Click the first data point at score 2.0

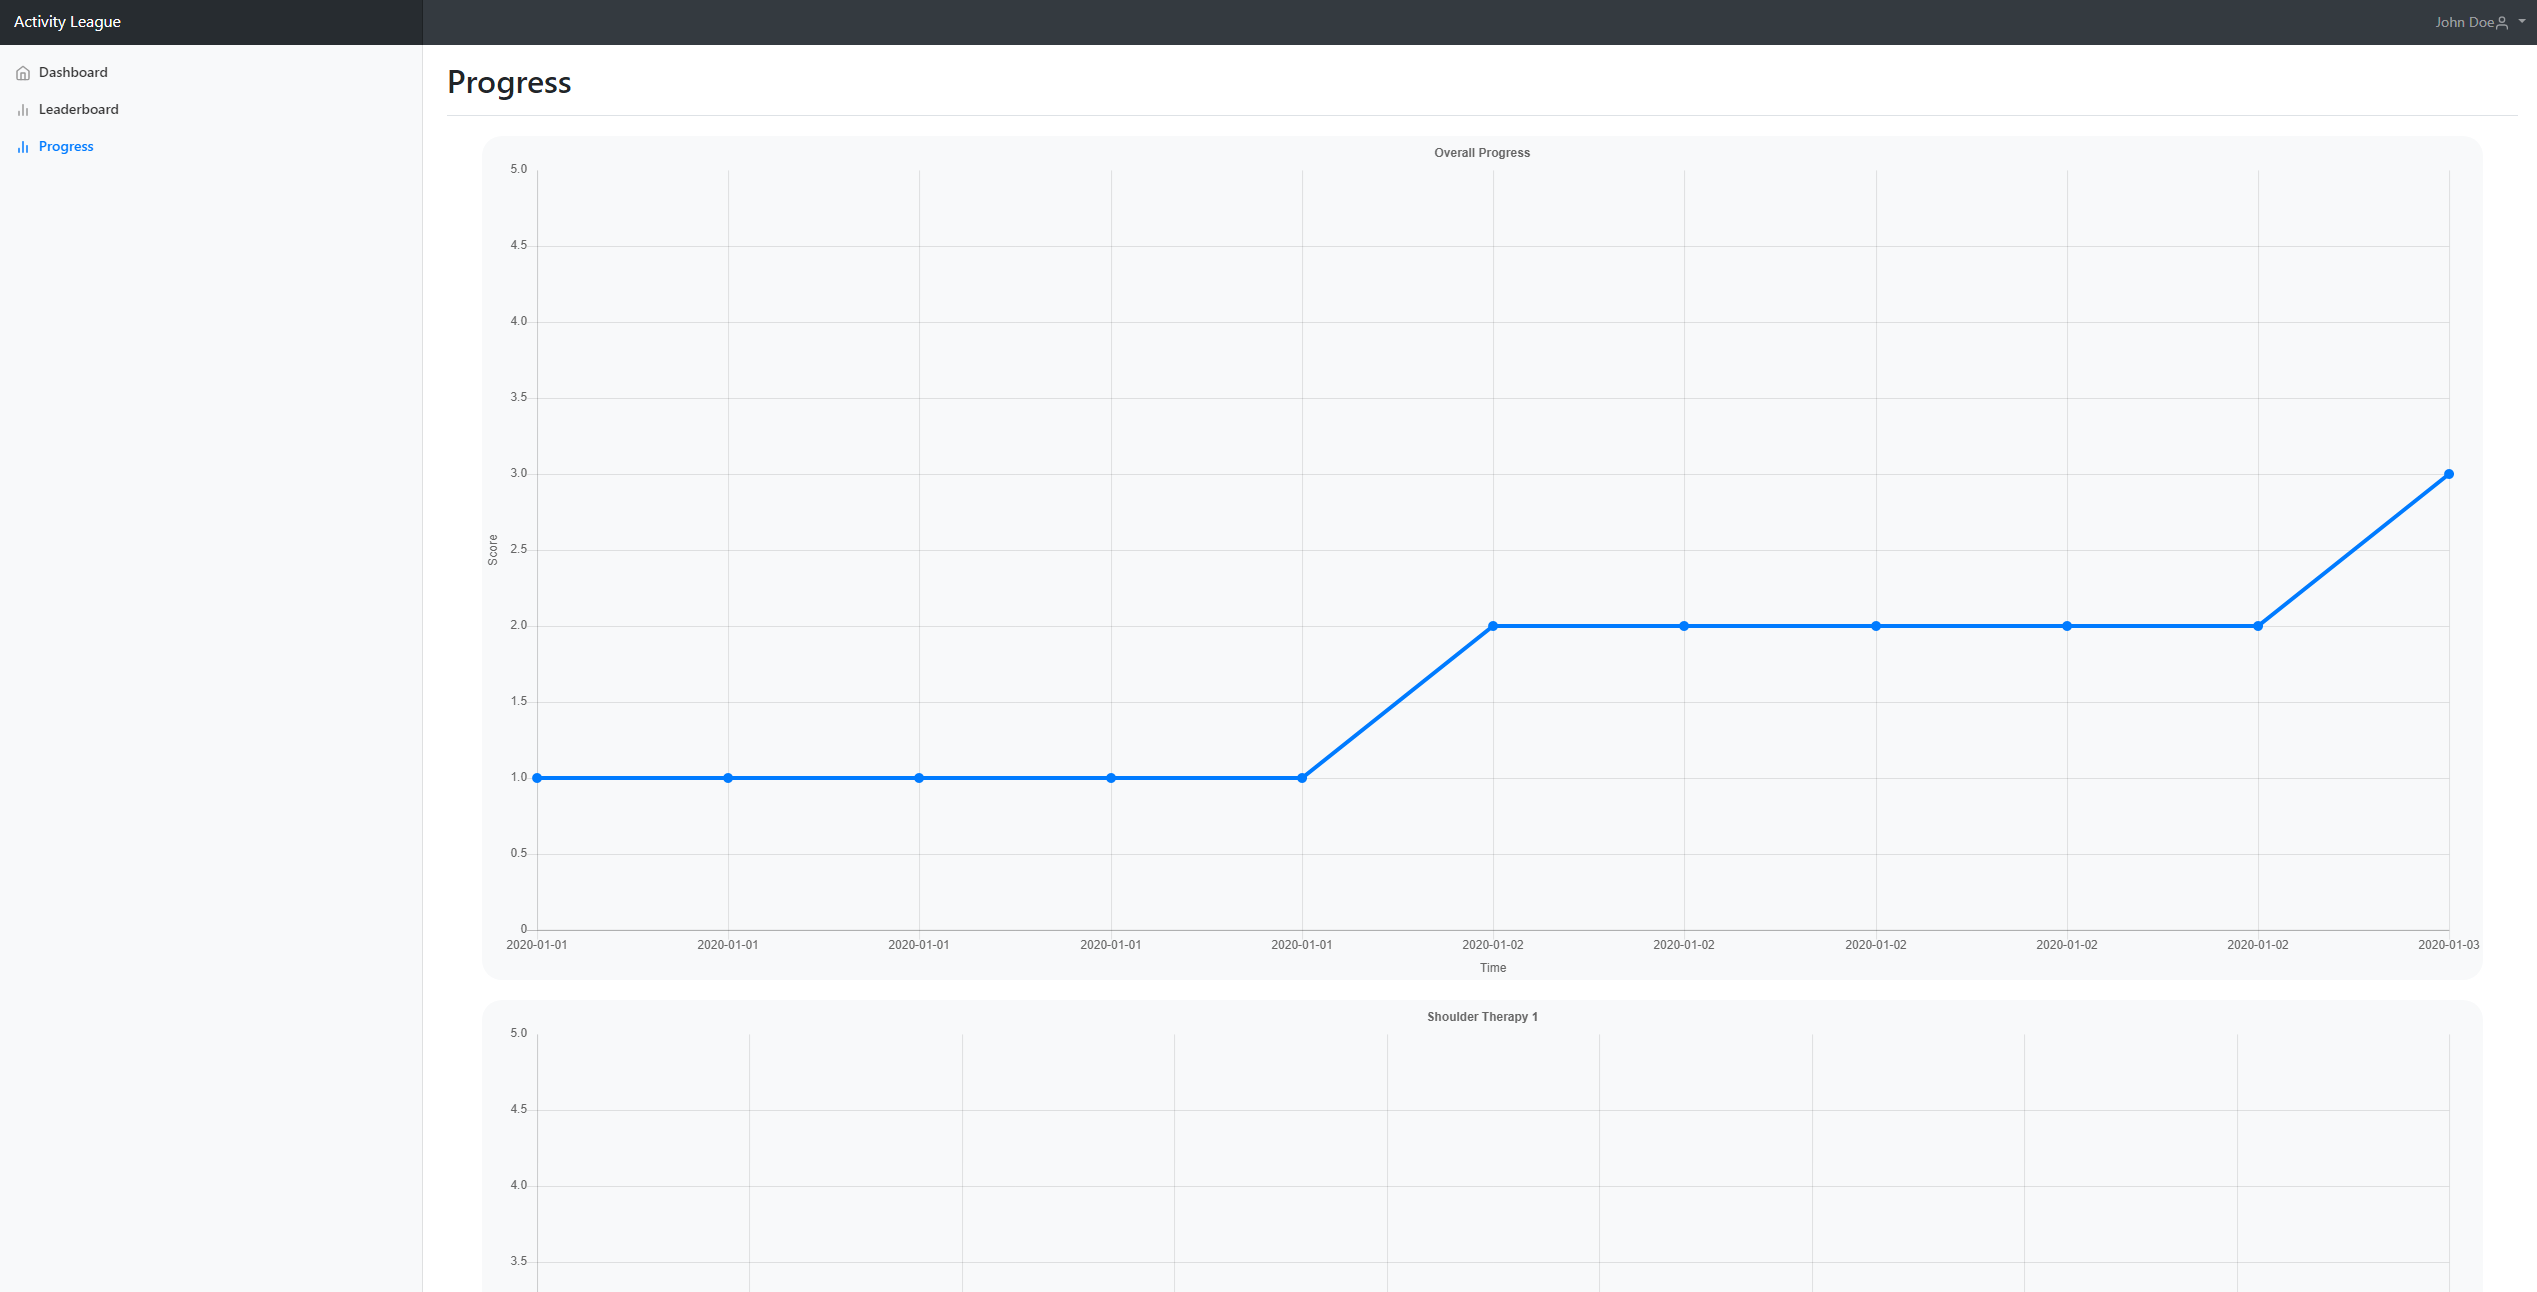1493,626
